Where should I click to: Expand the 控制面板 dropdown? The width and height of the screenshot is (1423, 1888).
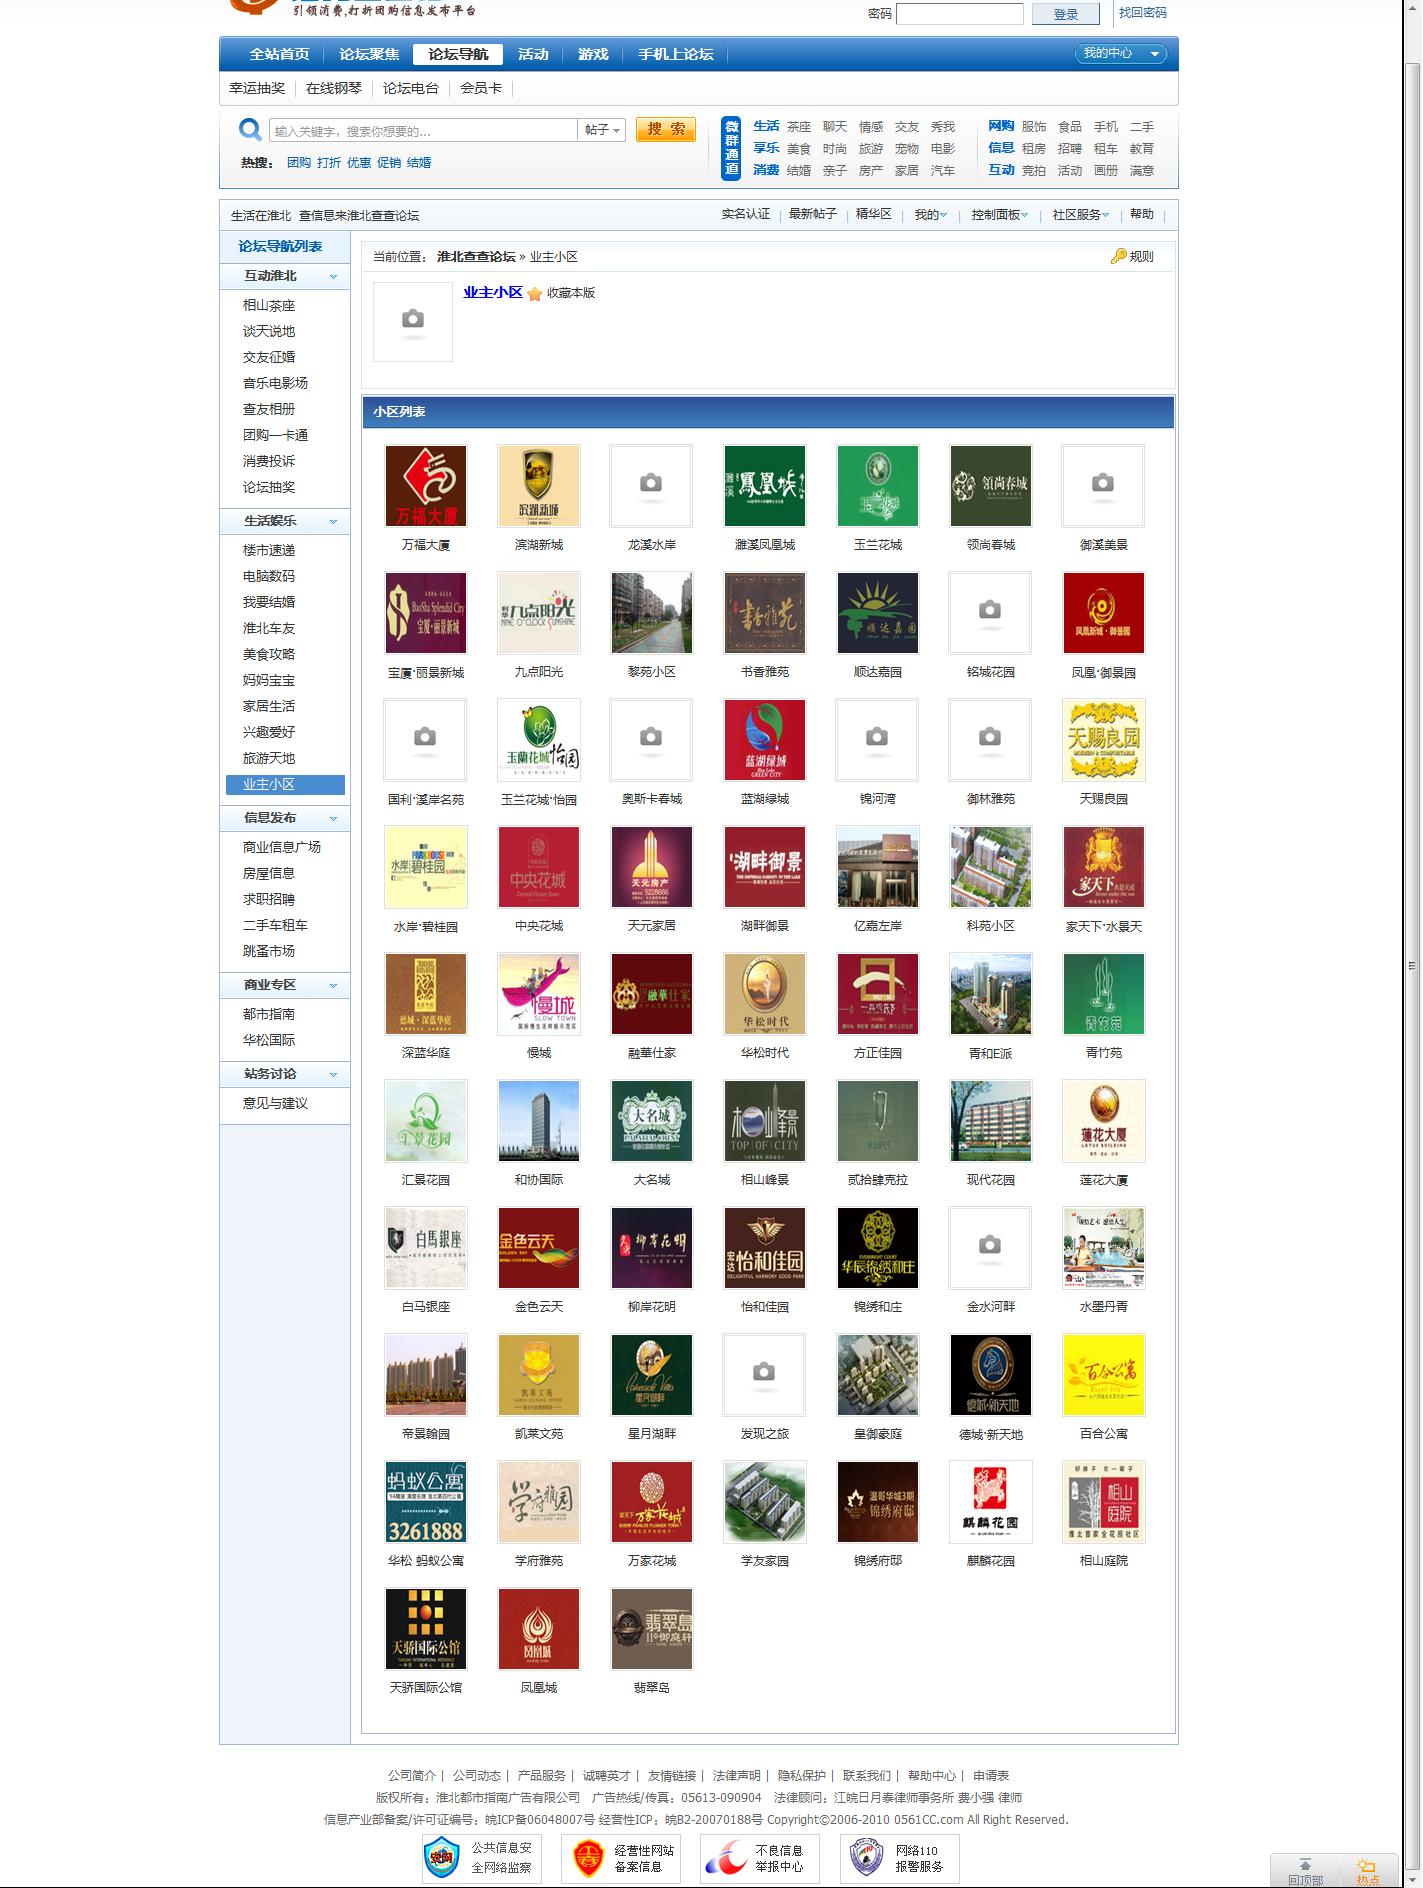point(999,215)
